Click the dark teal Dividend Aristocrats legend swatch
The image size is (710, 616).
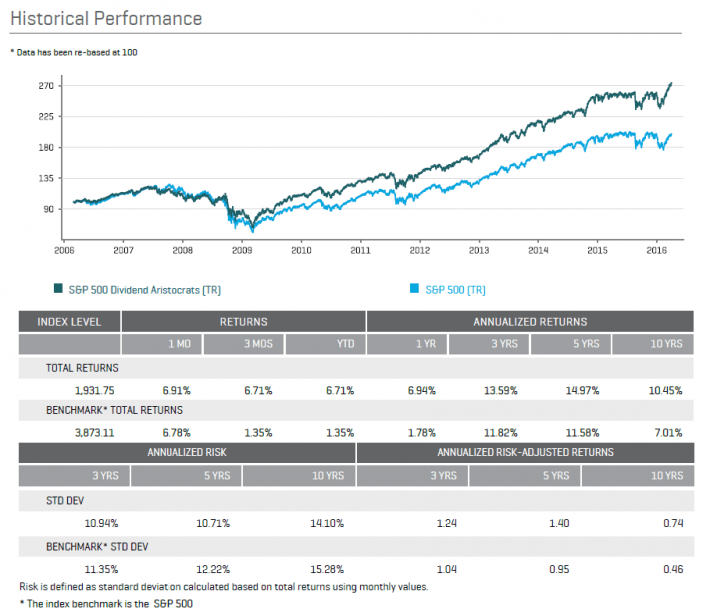point(58,290)
